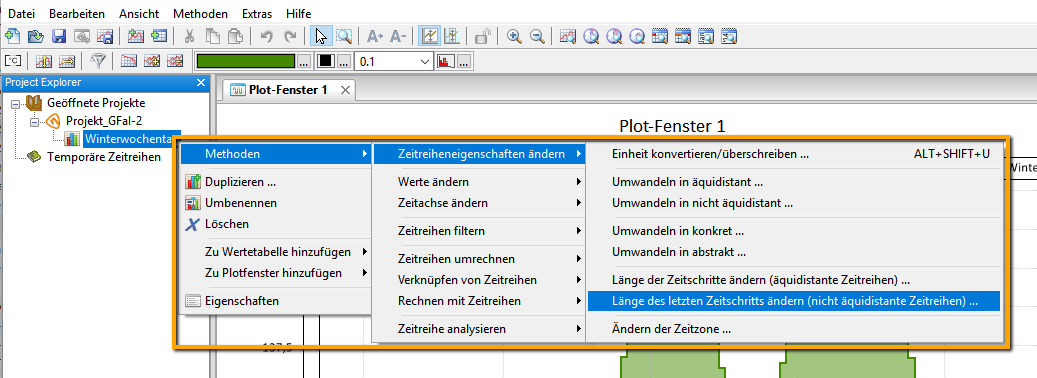1037x378 pixels.
Task: Select Umwandeln in äquidistant menu entry
Action: (x=794, y=182)
